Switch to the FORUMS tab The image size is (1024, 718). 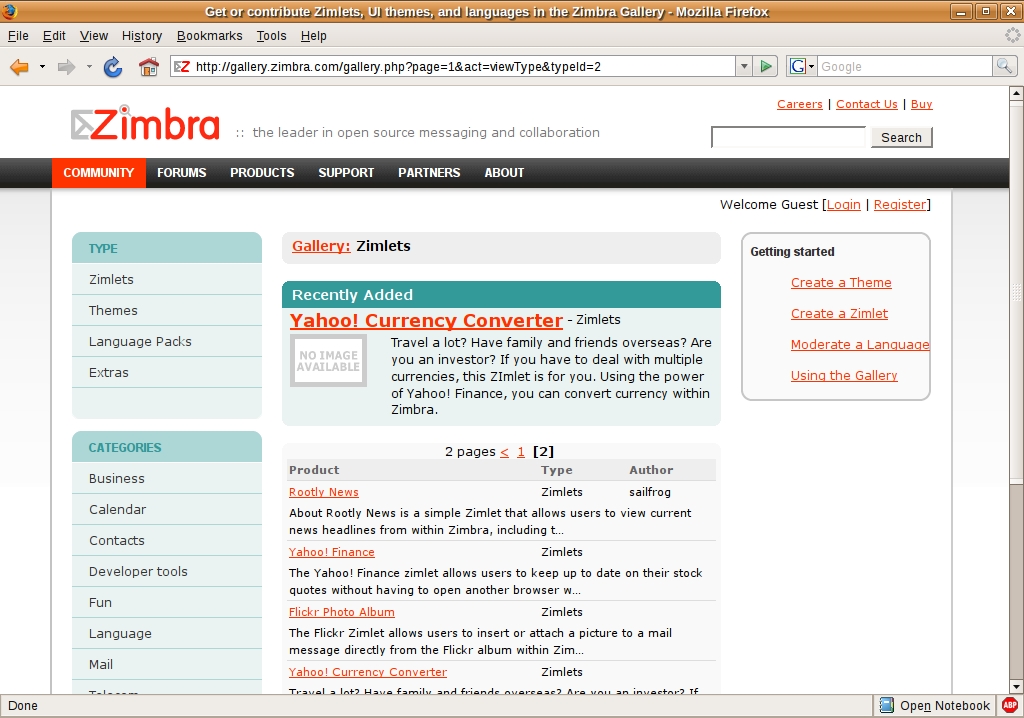pos(181,172)
